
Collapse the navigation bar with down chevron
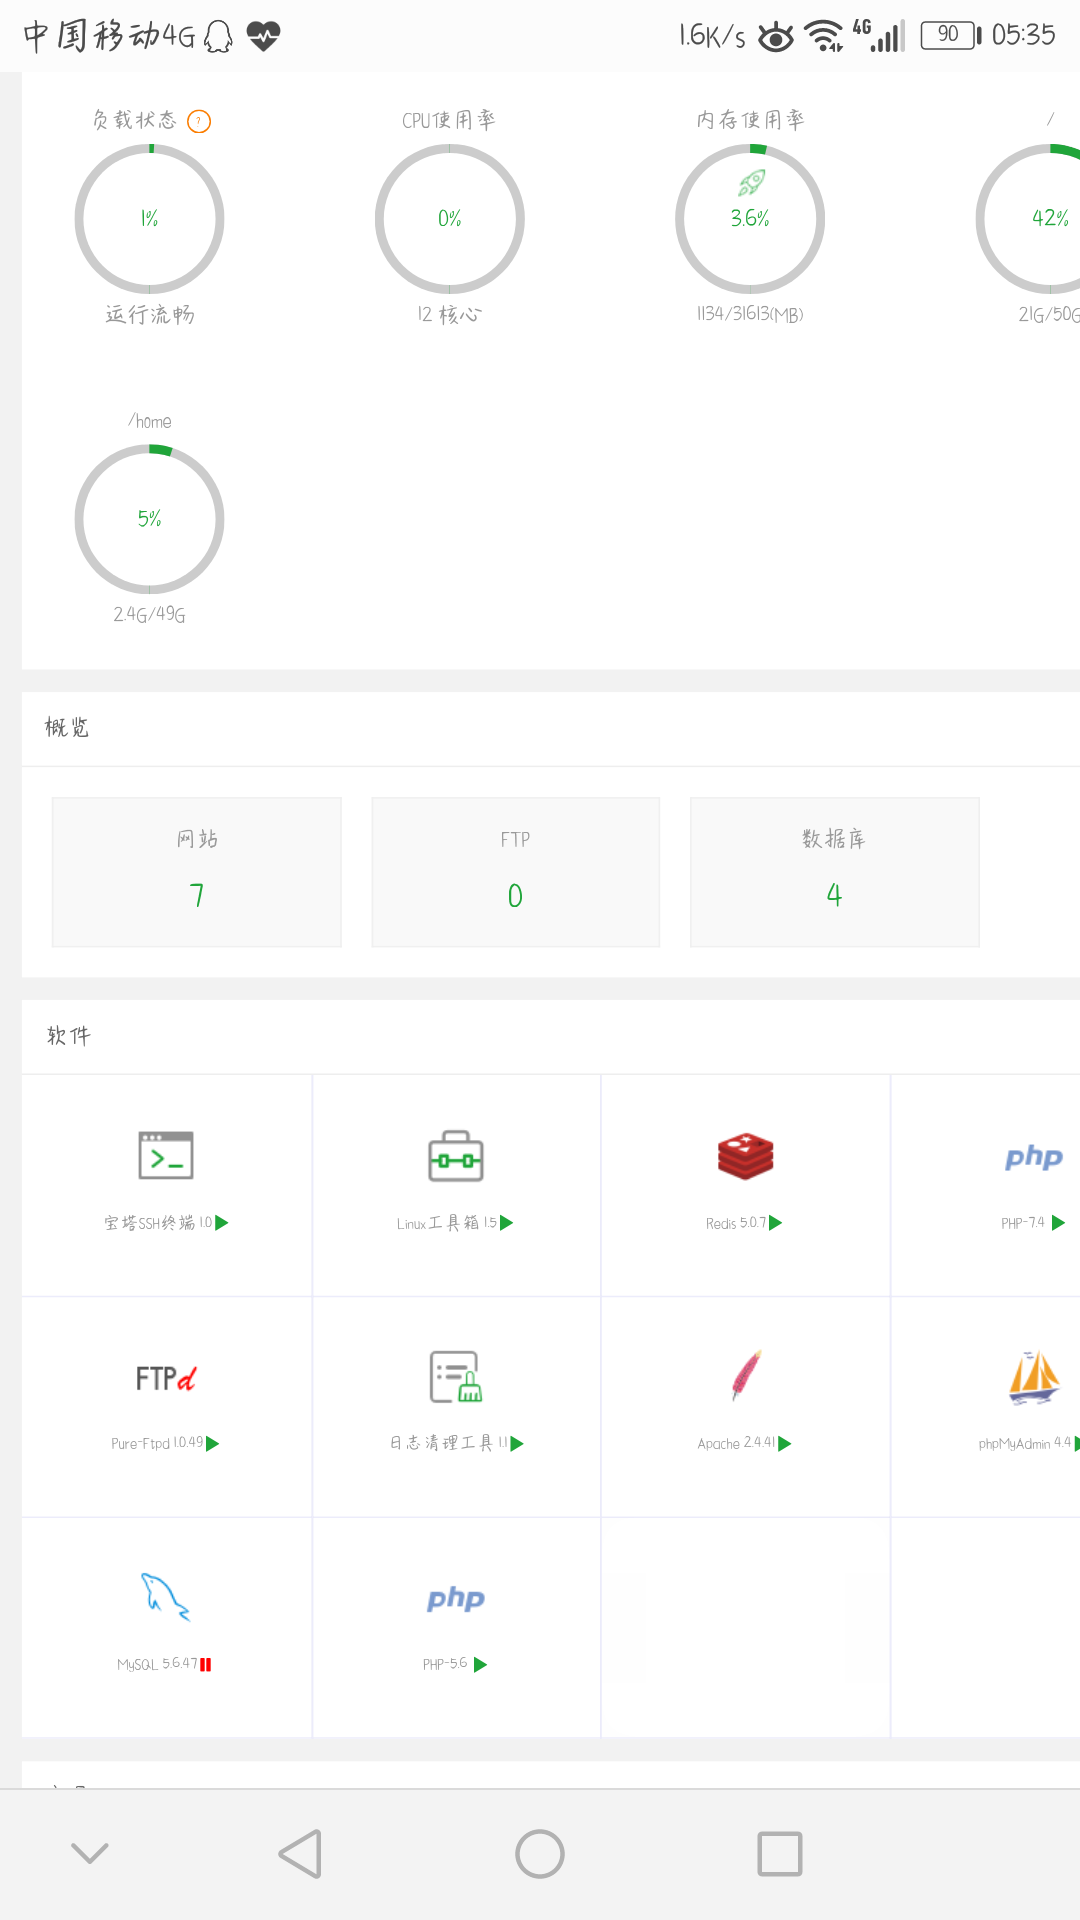[90, 1853]
